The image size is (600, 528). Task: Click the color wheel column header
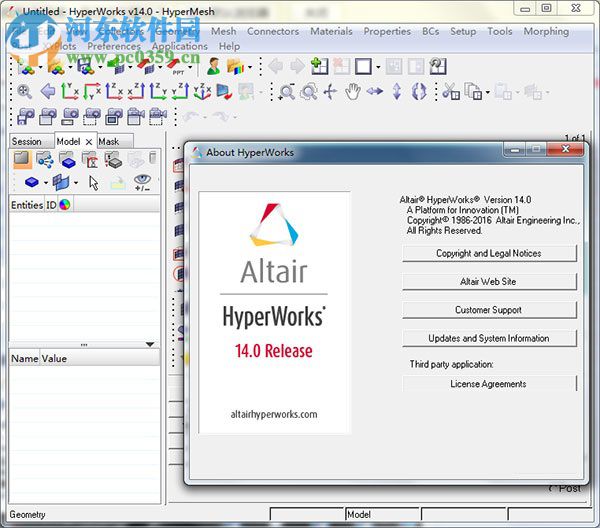(65, 205)
